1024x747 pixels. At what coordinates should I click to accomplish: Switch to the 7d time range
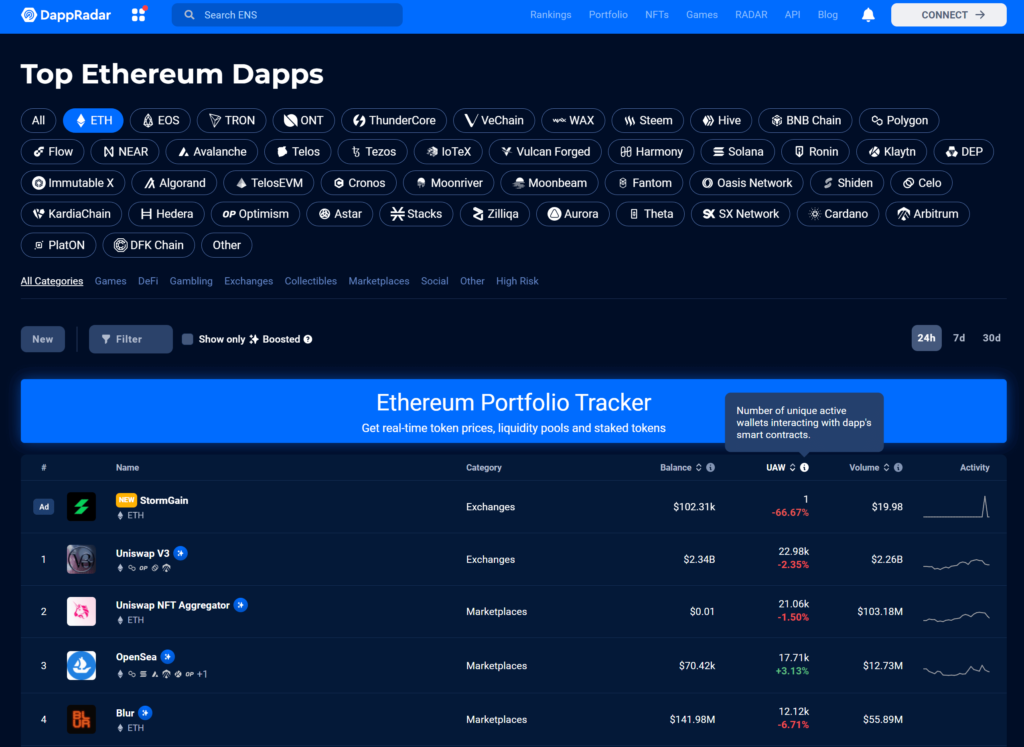(x=959, y=338)
